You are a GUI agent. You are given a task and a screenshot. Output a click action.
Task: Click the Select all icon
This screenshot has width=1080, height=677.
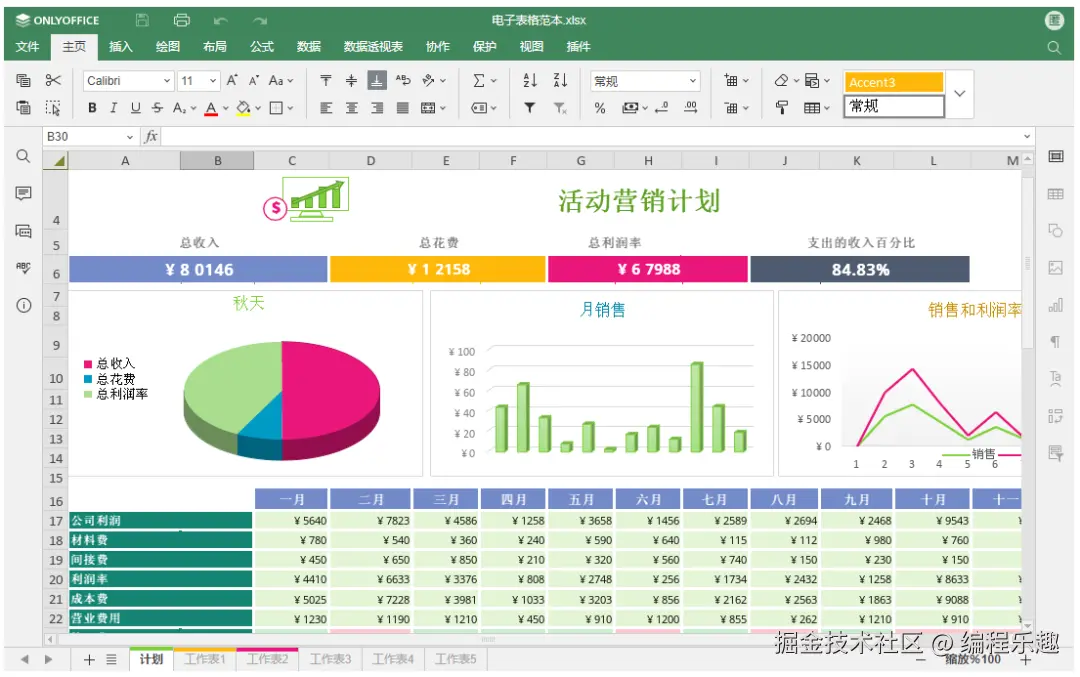[53, 107]
